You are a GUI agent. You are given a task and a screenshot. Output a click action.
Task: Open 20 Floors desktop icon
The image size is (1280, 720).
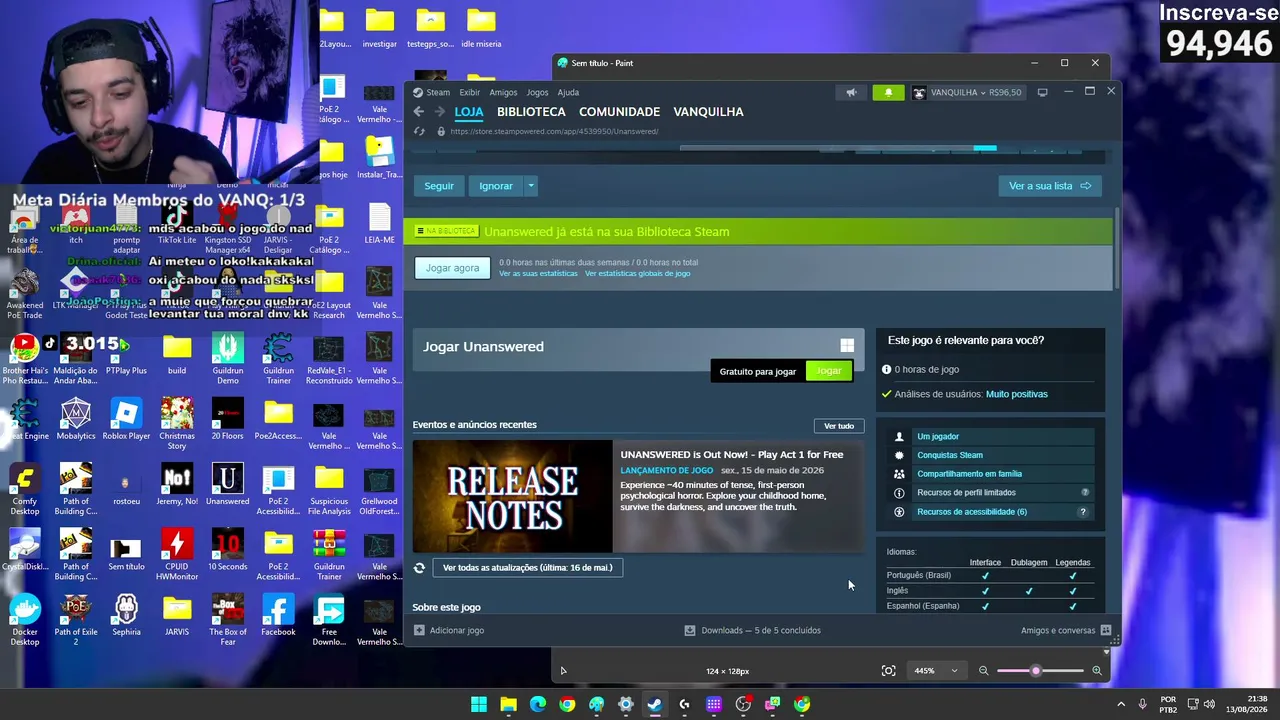228,420
